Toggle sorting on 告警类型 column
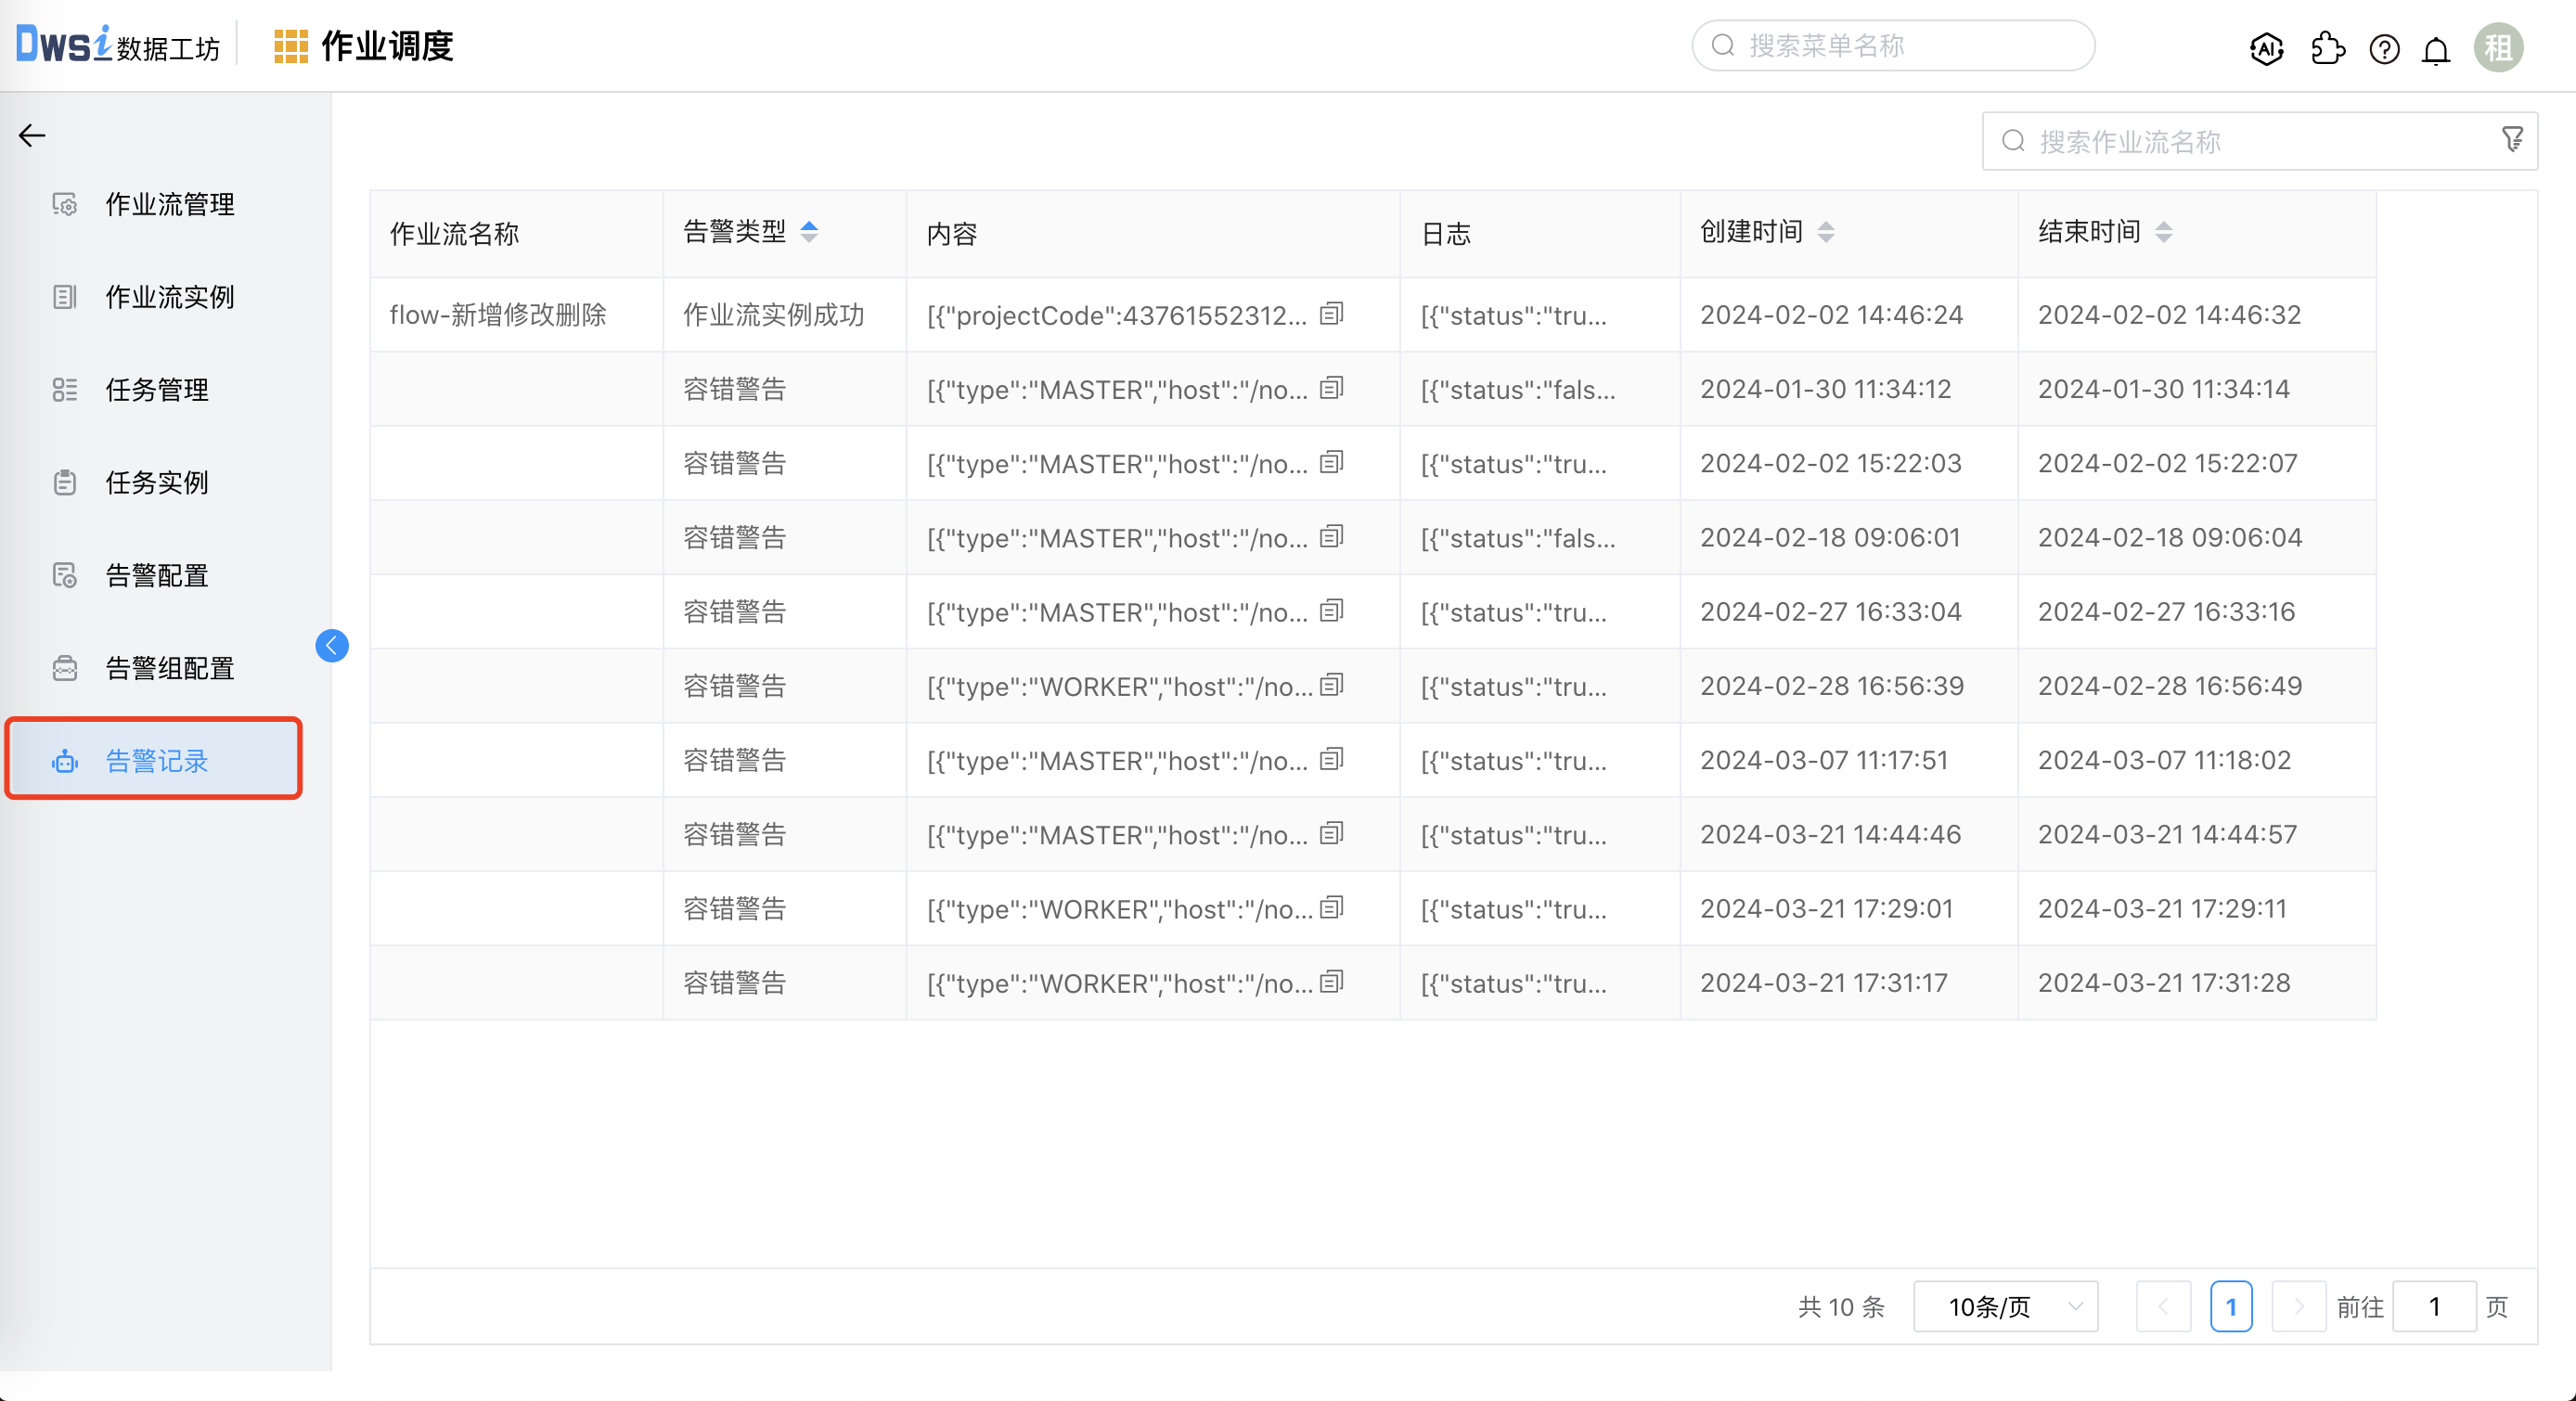Image resolution: width=2576 pixels, height=1401 pixels. click(809, 232)
